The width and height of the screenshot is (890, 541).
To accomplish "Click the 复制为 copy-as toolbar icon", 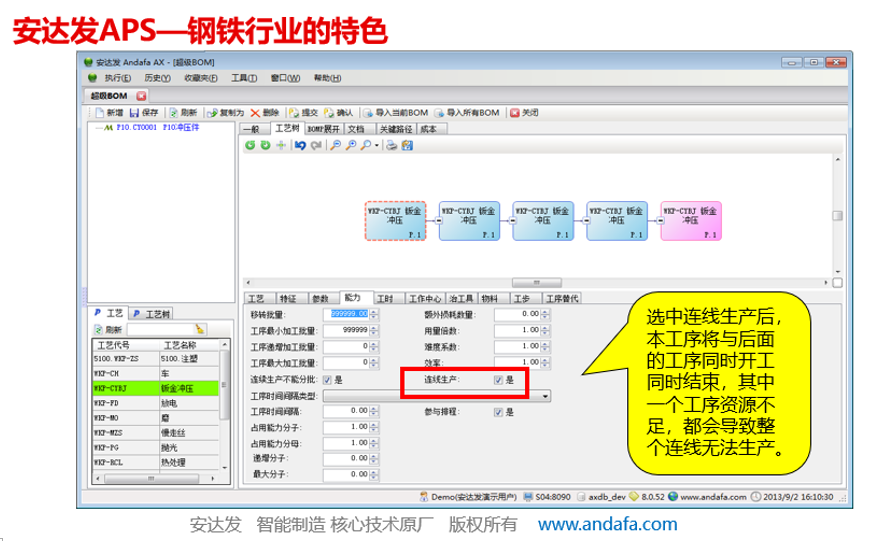I will [211, 113].
